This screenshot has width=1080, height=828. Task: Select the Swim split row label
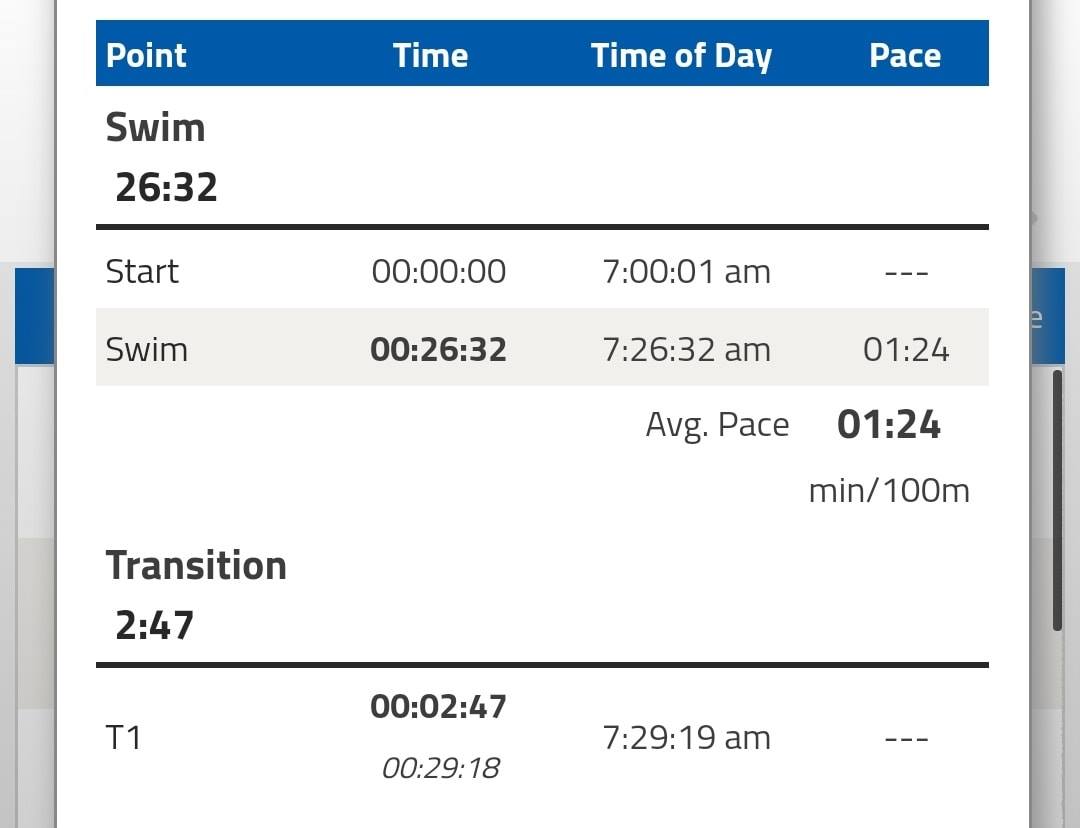tap(147, 349)
